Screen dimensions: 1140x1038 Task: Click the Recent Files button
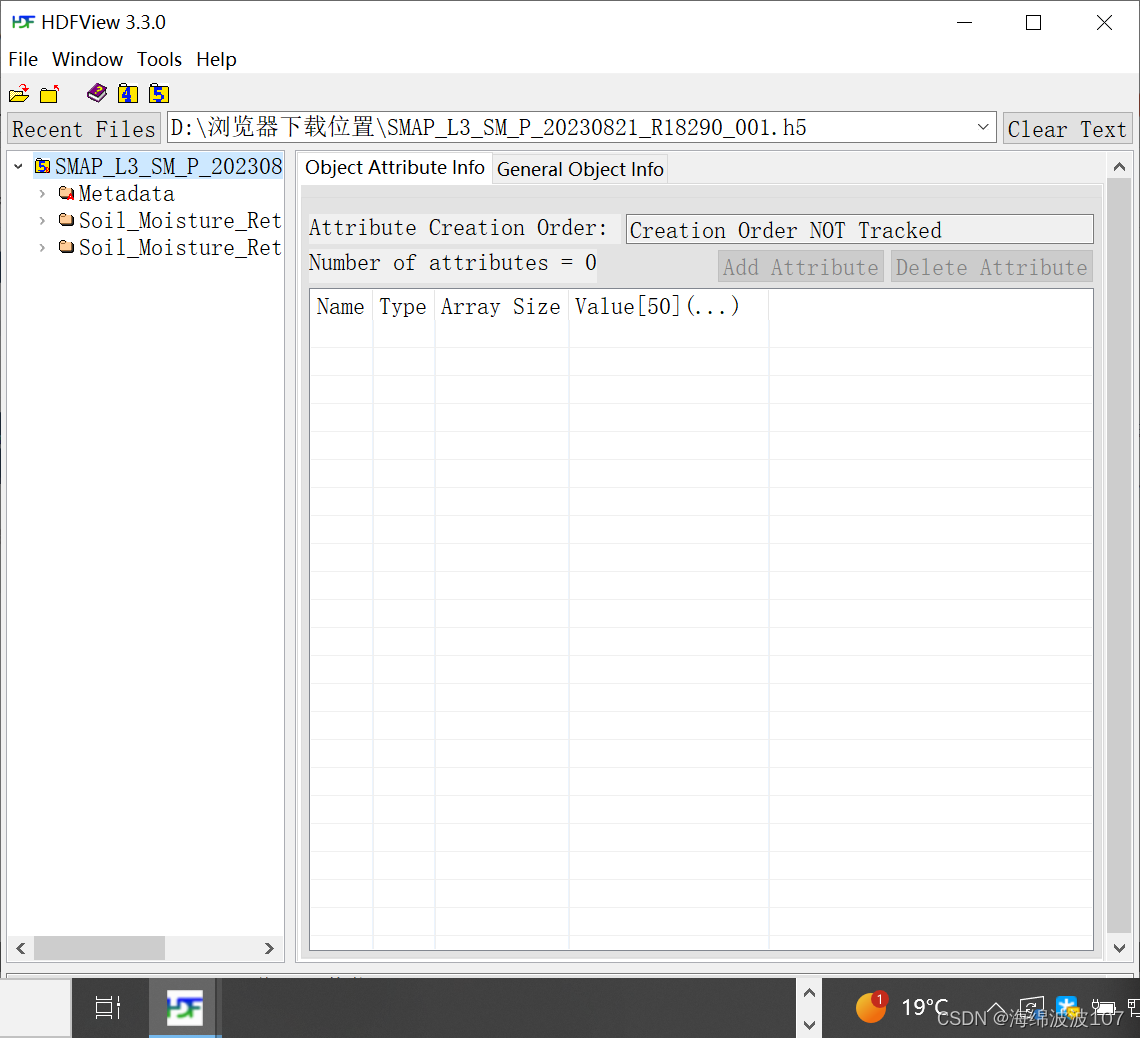coord(84,129)
